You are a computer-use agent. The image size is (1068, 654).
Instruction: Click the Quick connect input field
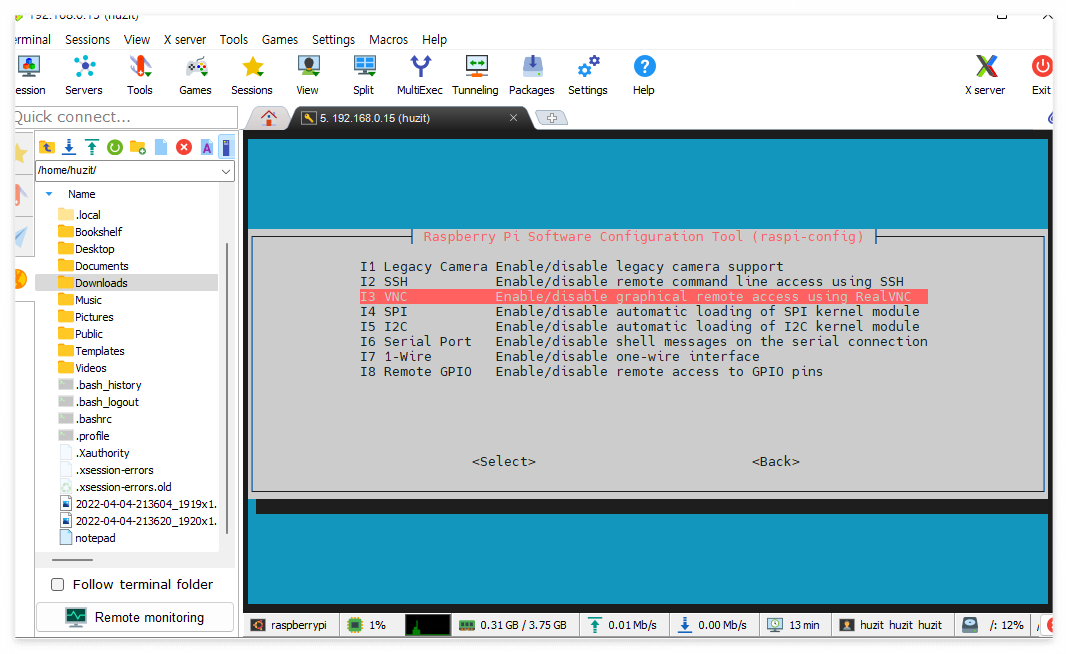click(126, 117)
